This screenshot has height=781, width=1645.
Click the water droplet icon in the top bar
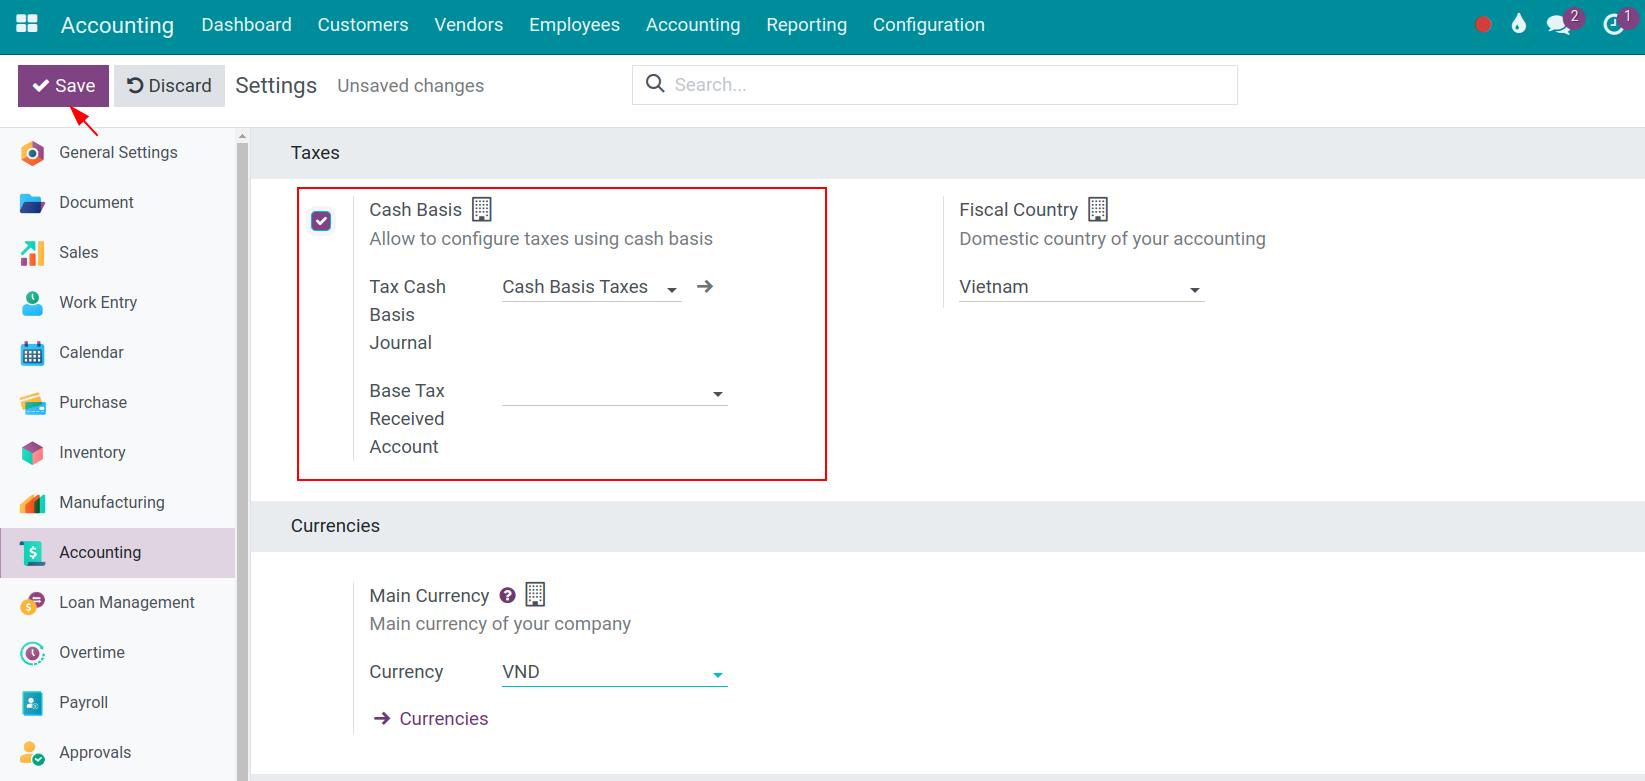(x=1519, y=24)
